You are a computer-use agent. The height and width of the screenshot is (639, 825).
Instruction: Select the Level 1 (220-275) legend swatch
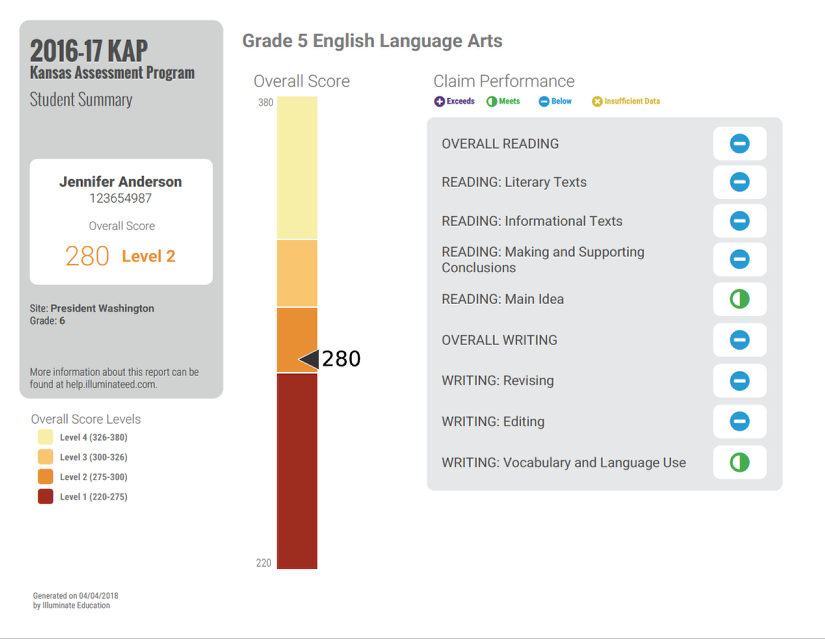[x=45, y=496]
